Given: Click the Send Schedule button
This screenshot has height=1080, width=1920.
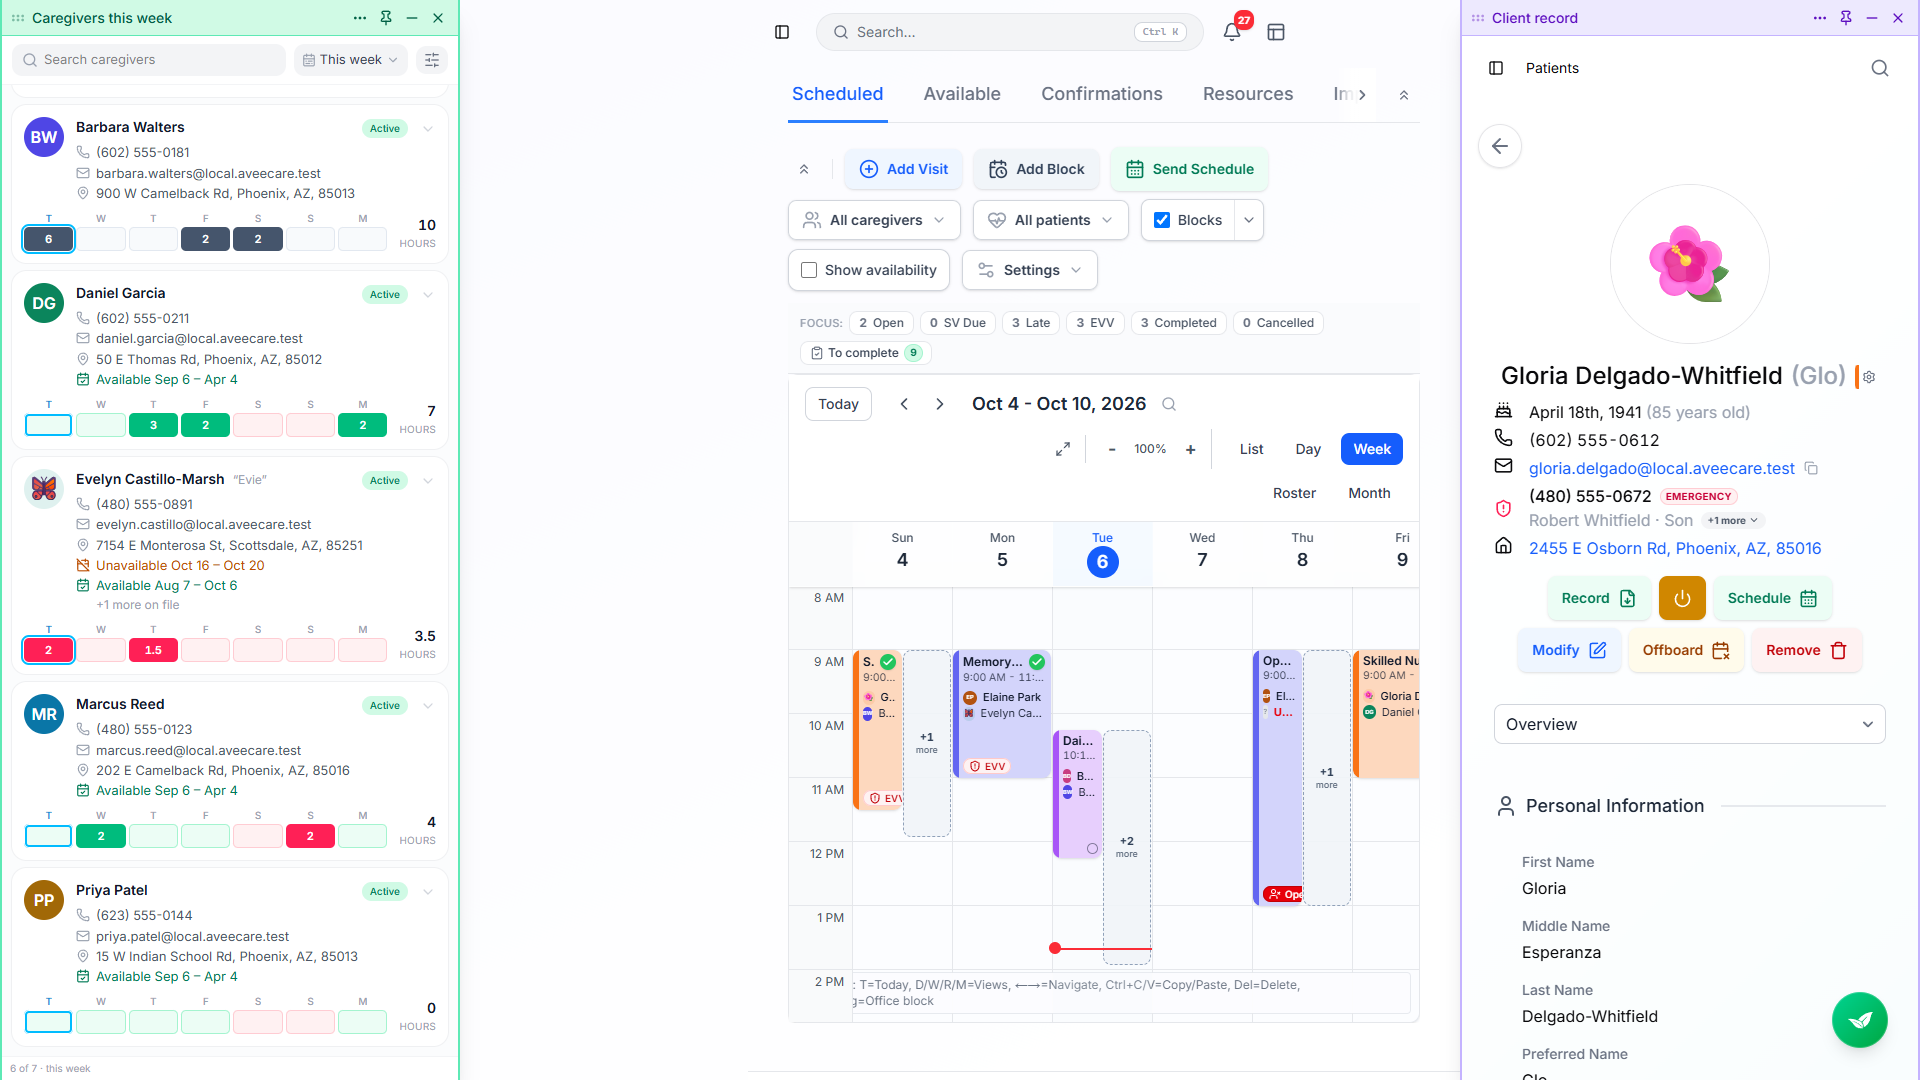Looking at the screenshot, I should coord(1189,169).
